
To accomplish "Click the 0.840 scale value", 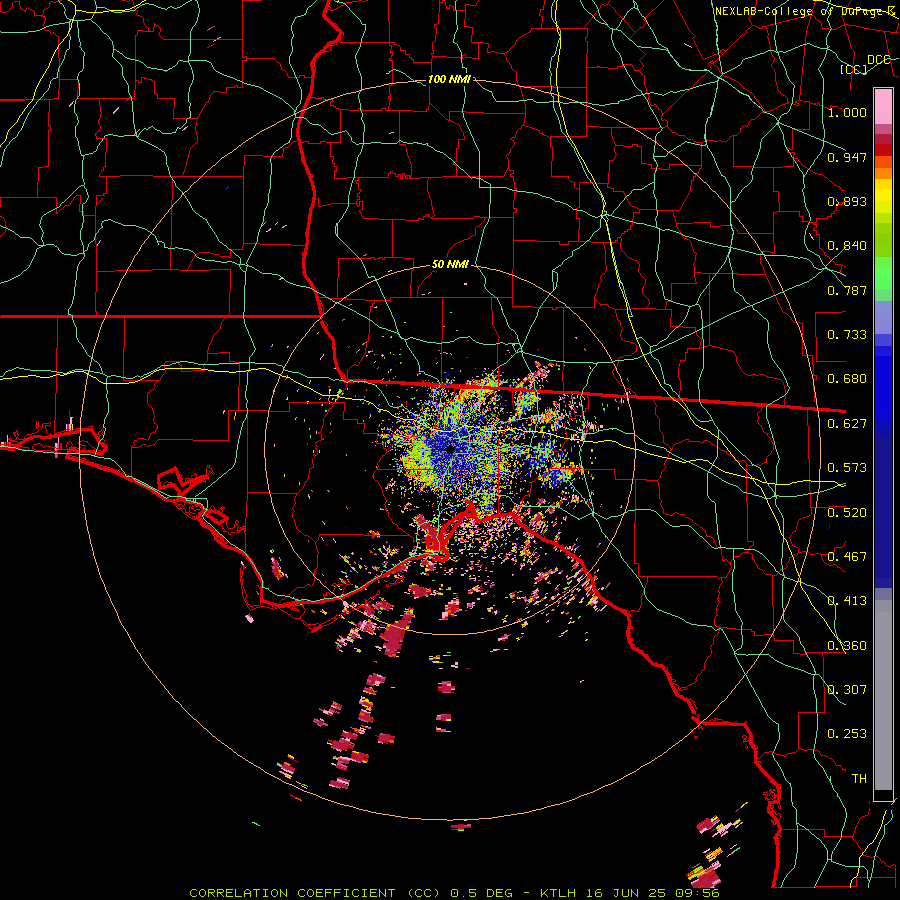I will 847,246.
